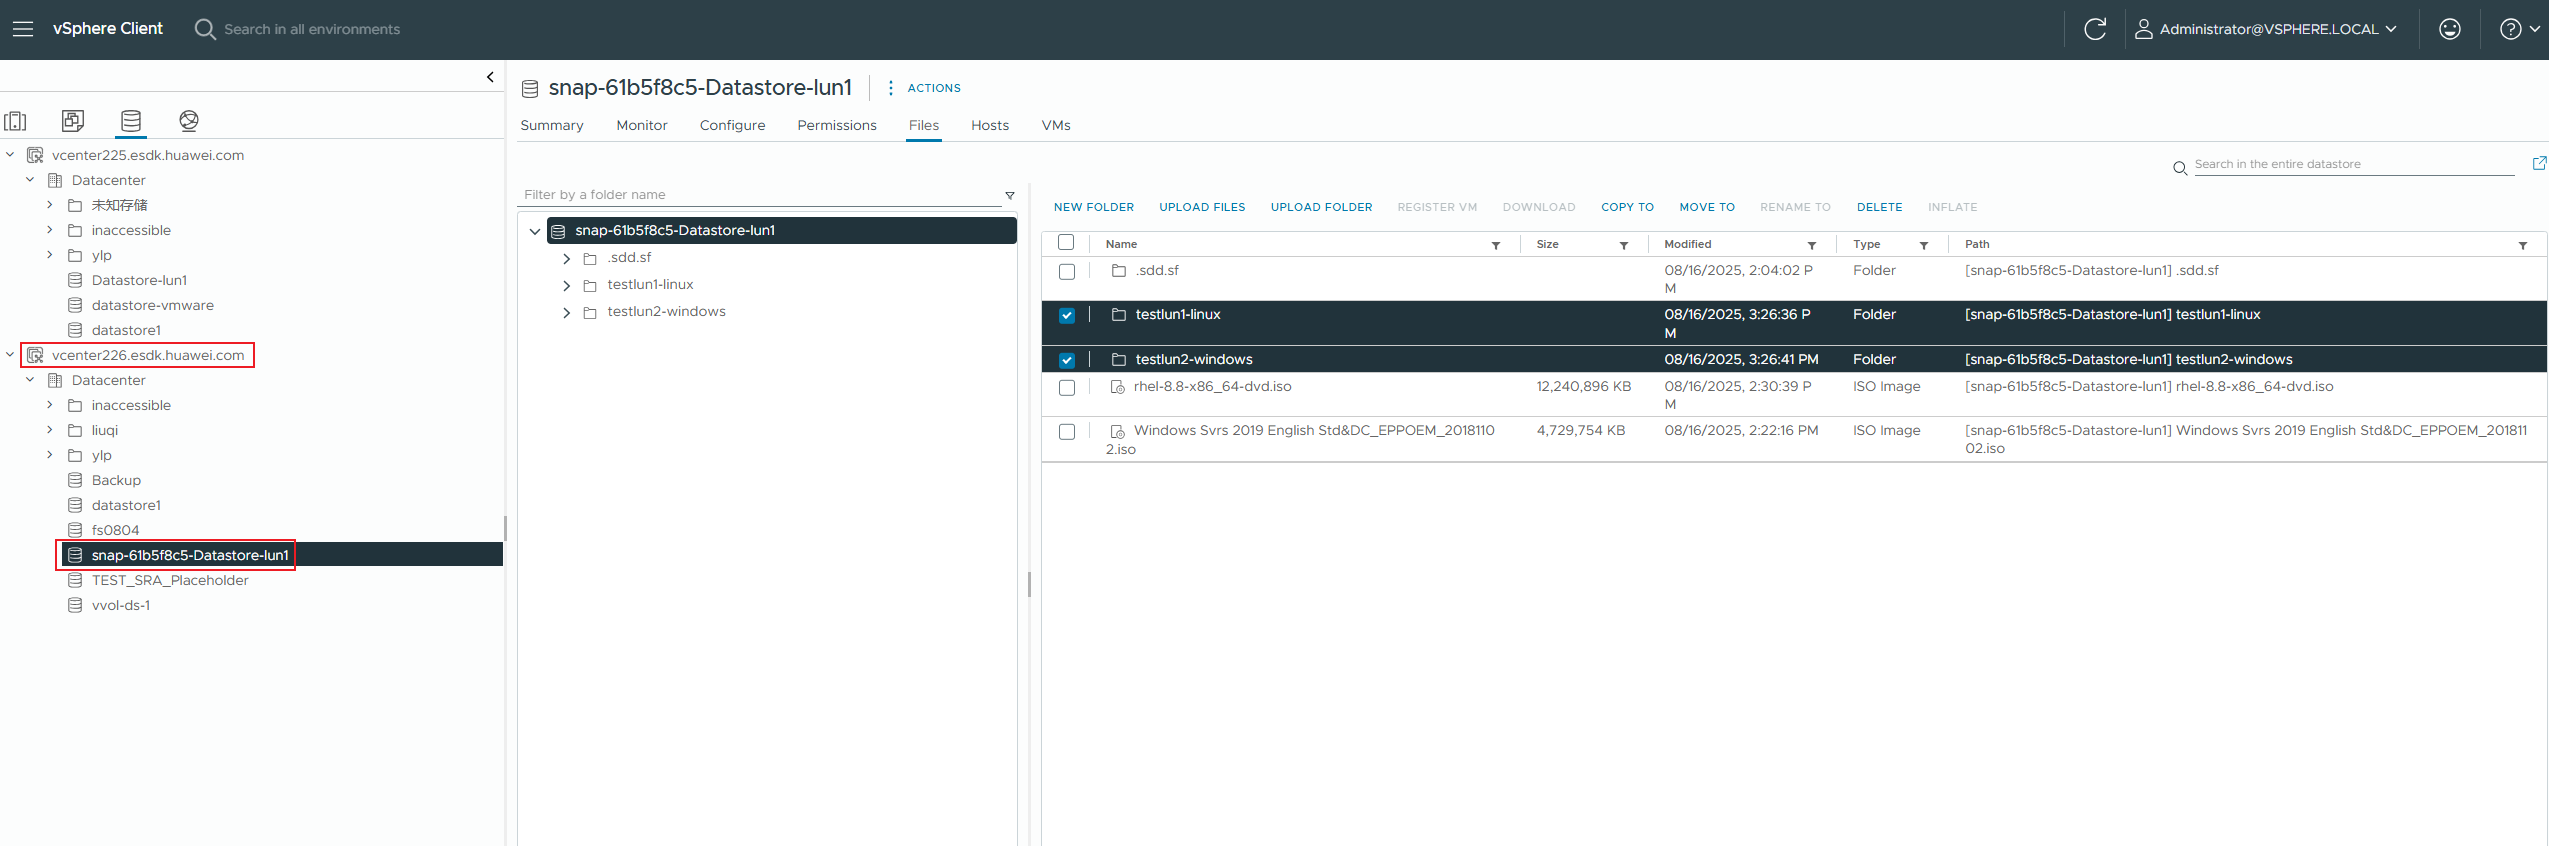Viewport: 2549px width, 846px height.
Task: Click filter icon in Name column
Action: coord(1496,245)
